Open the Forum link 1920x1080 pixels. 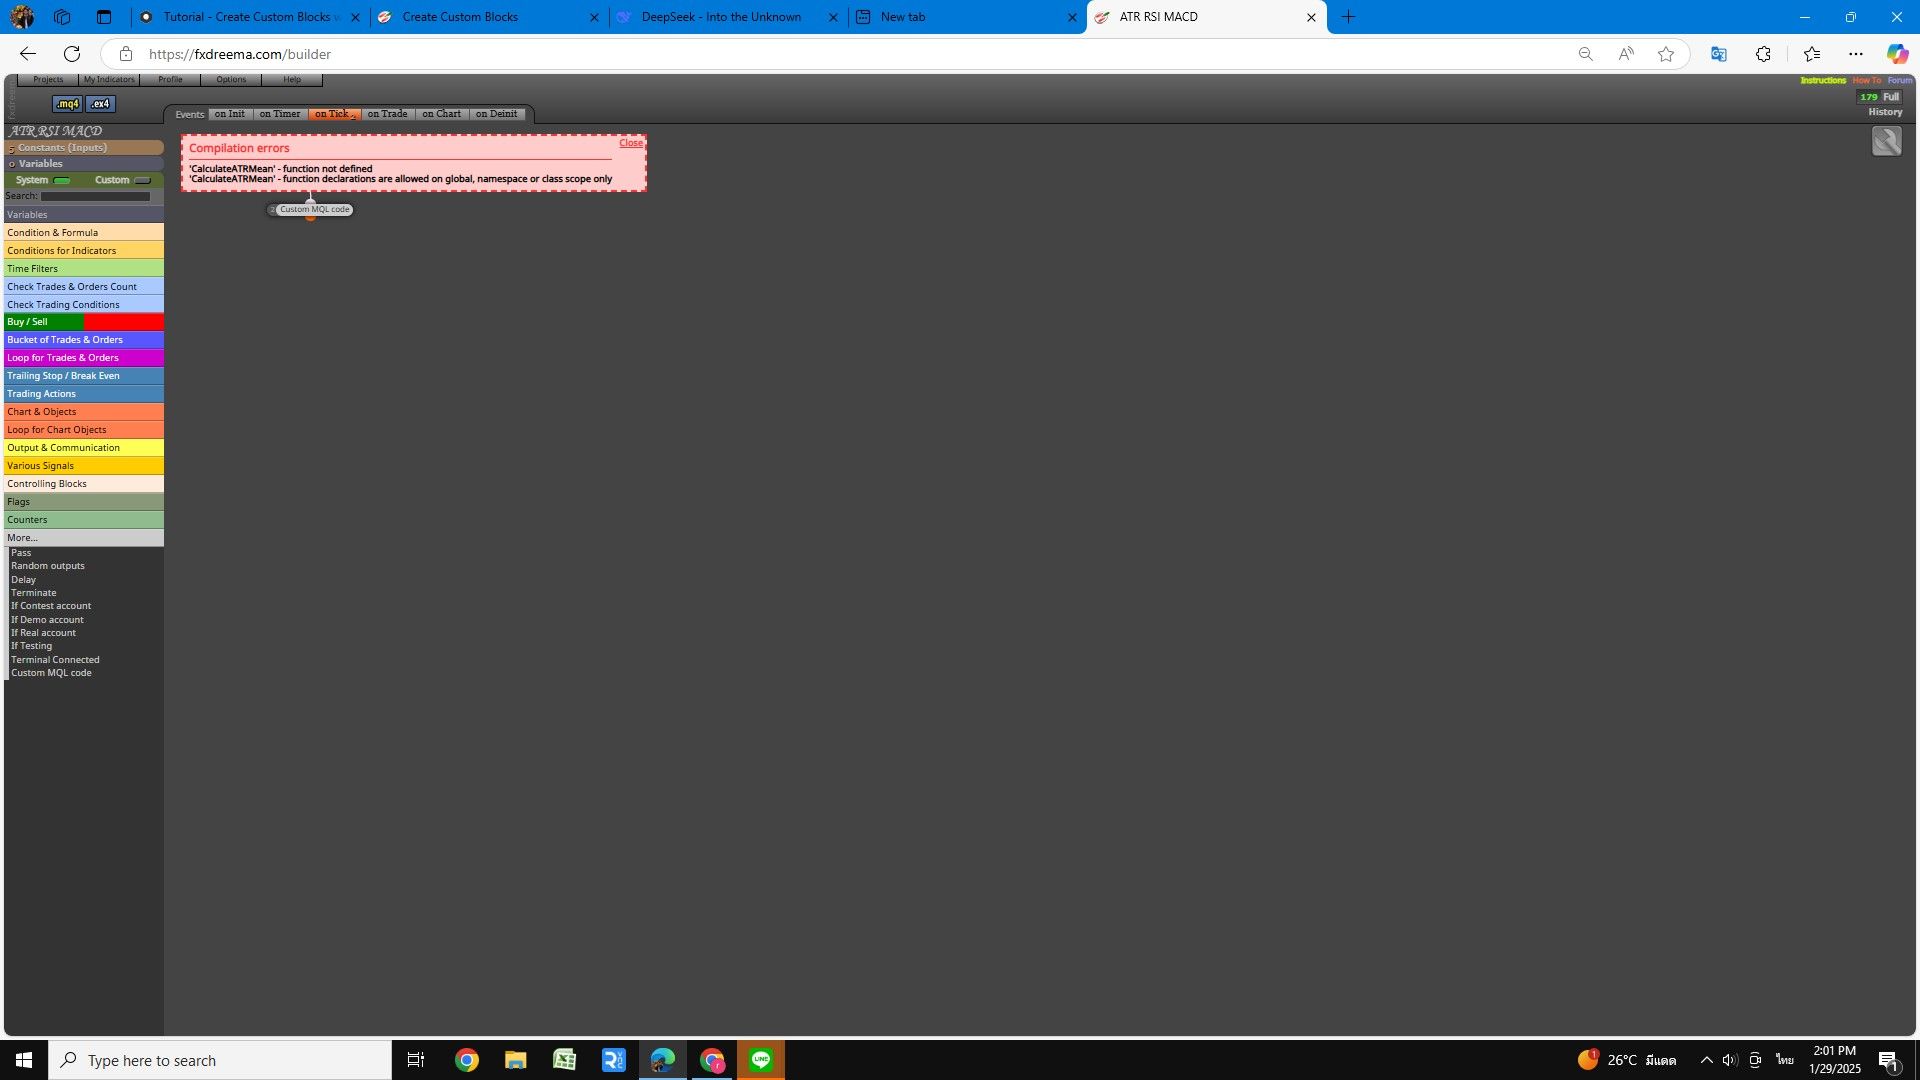click(x=1900, y=81)
